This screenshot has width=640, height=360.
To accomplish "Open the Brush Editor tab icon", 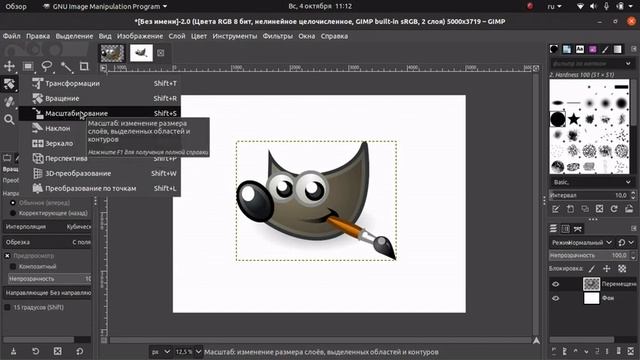I will tap(605, 49).
